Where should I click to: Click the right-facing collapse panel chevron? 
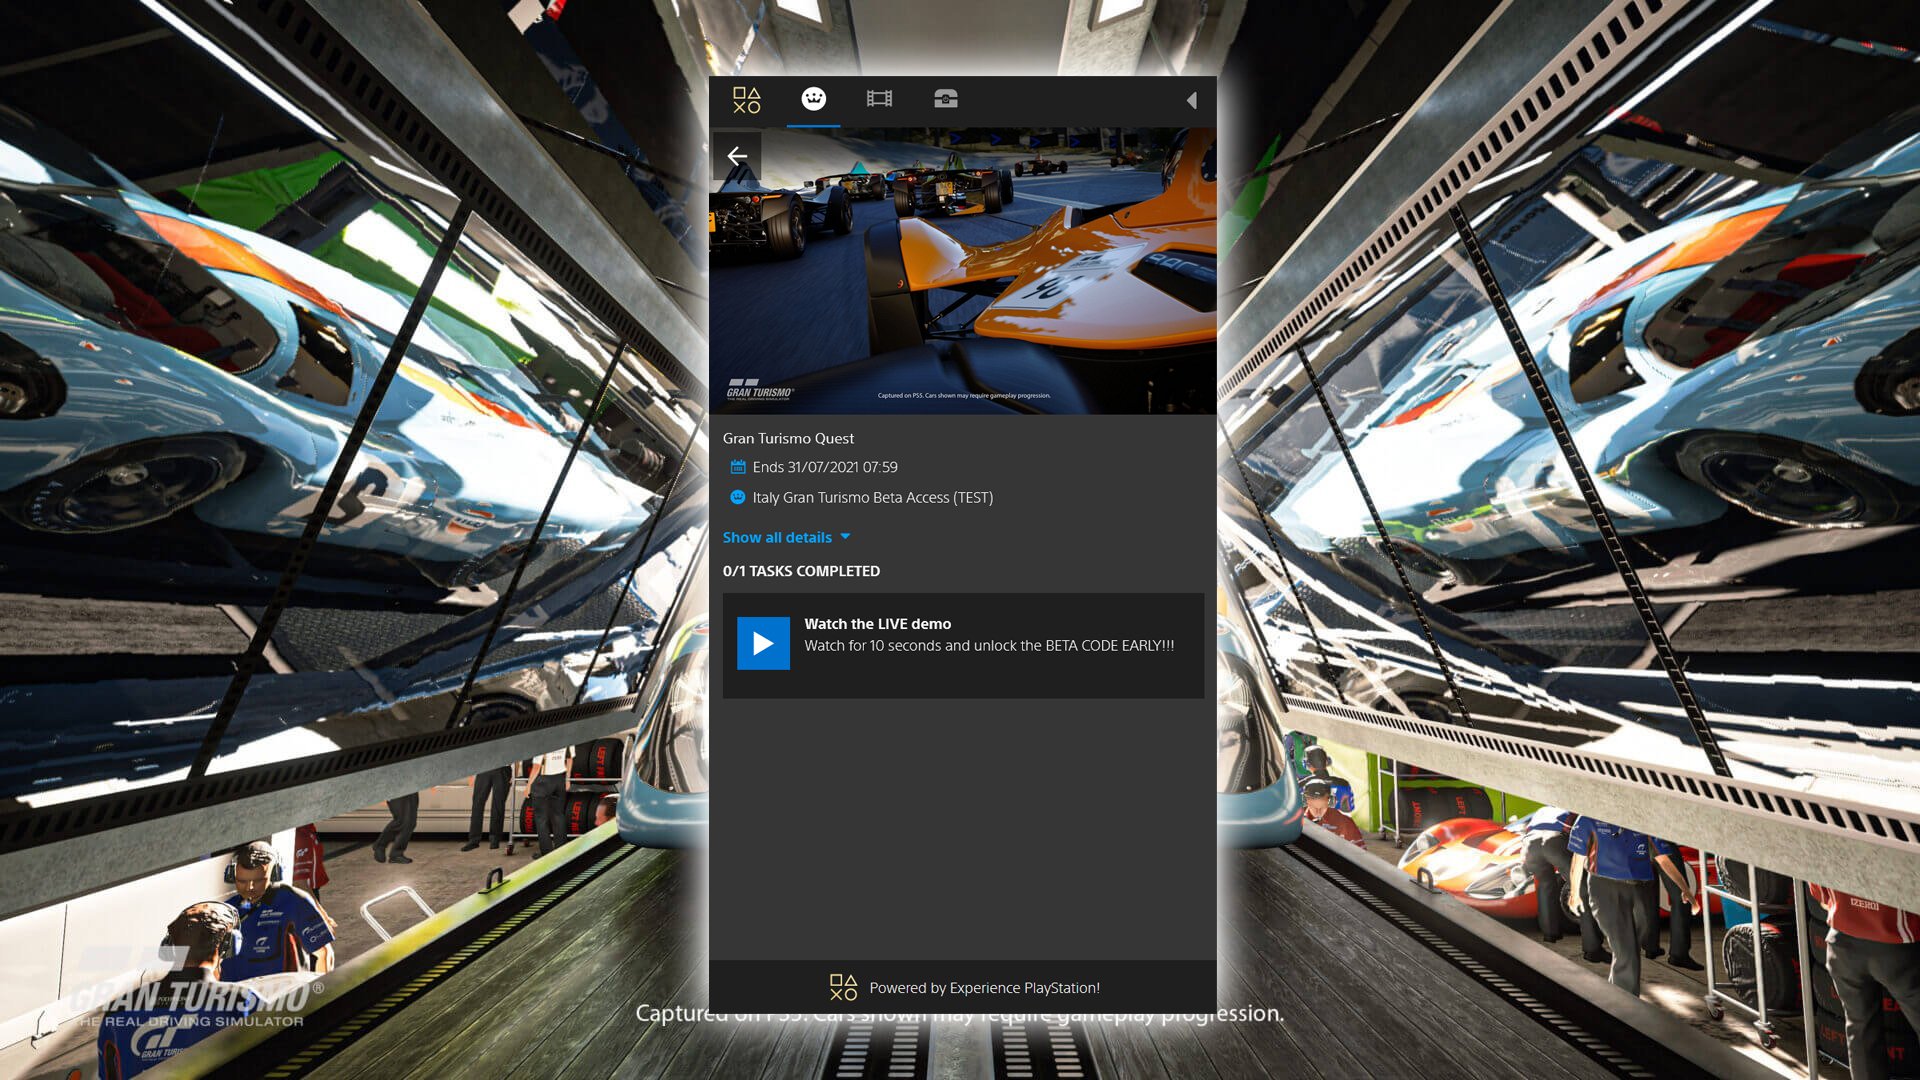click(1192, 100)
